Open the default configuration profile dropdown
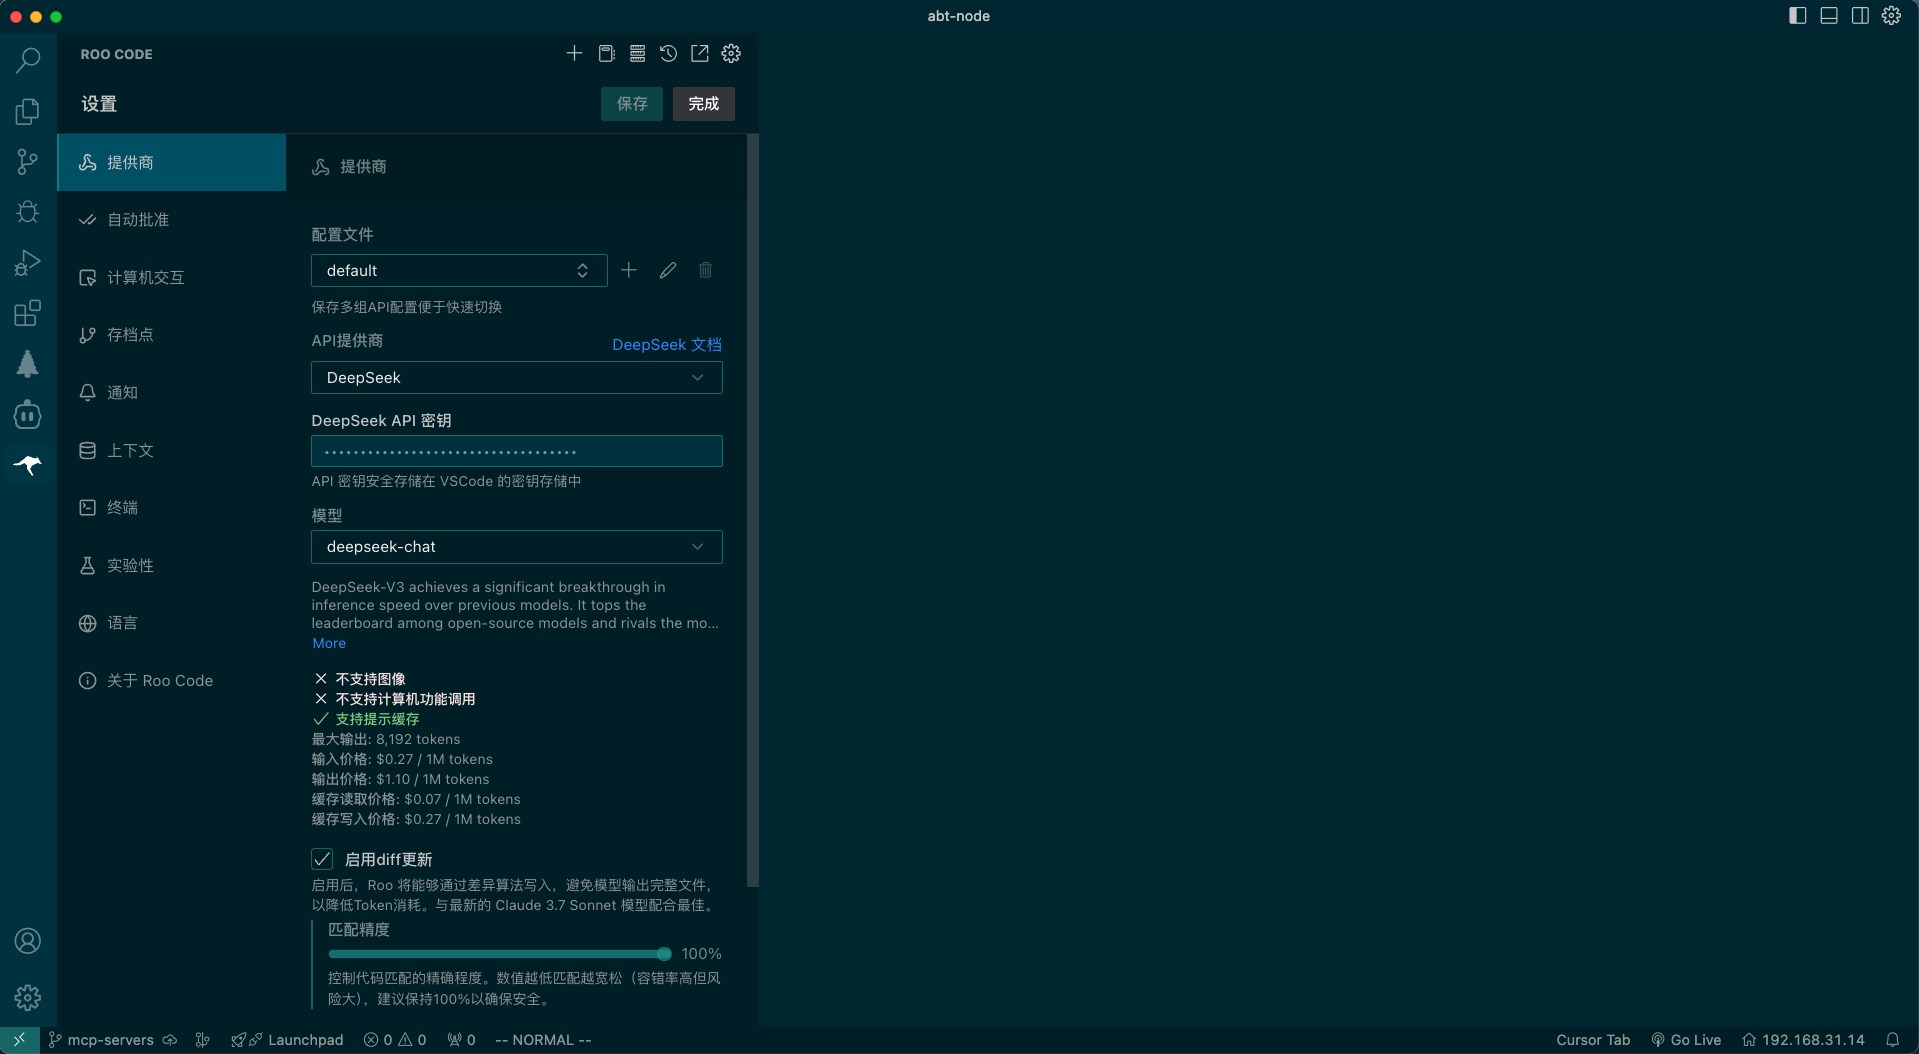The height and width of the screenshot is (1054, 1919). click(459, 271)
